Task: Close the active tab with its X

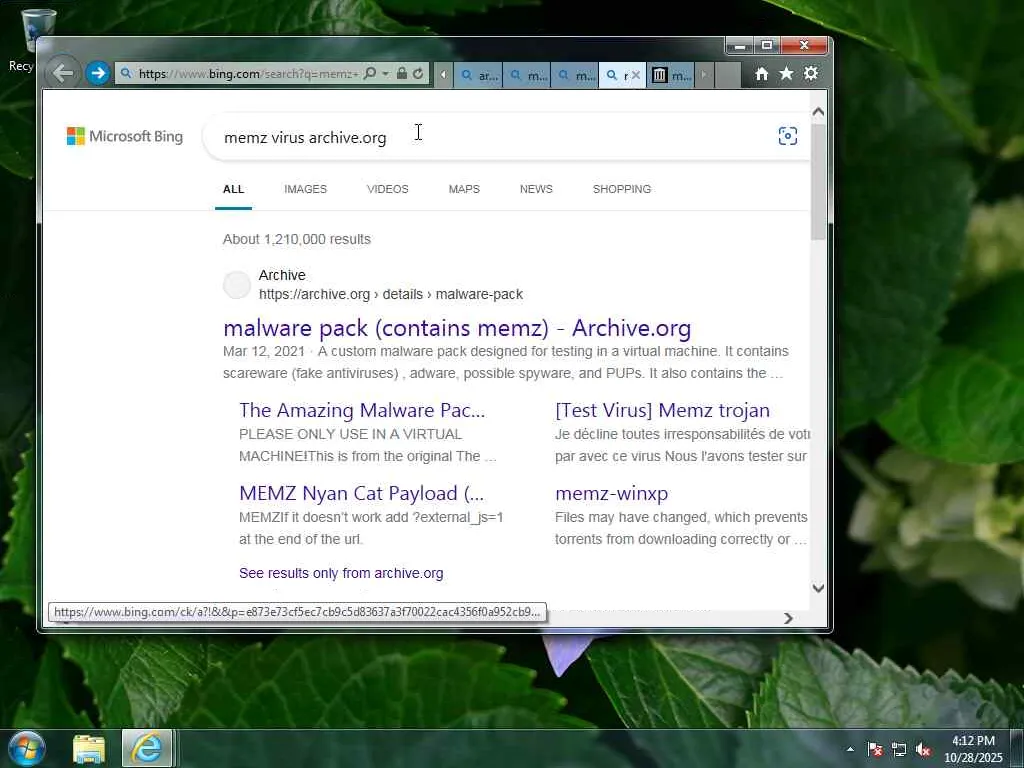Action: tap(635, 75)
